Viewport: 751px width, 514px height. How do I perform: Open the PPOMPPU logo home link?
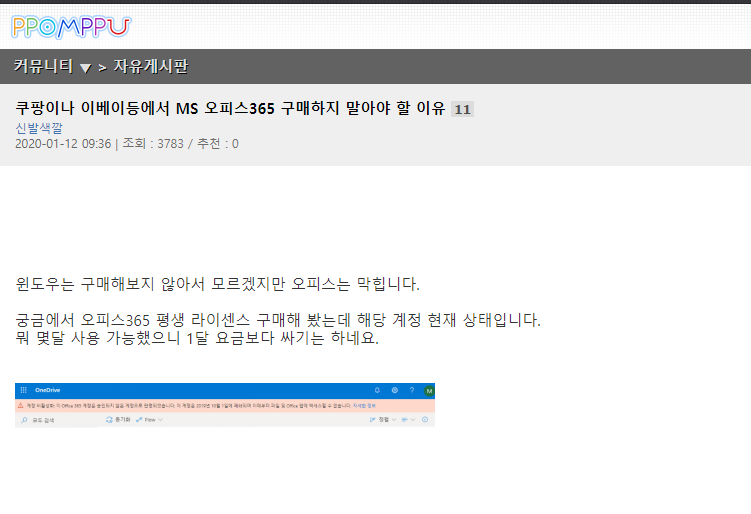tap(71, 27)
